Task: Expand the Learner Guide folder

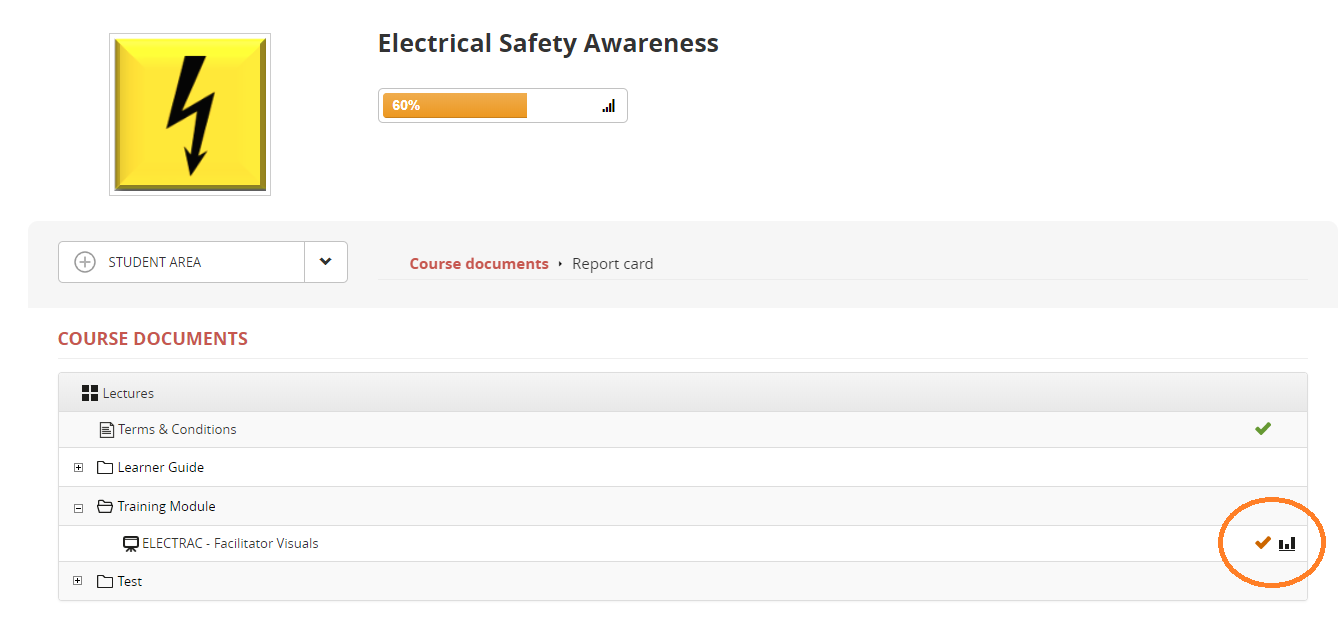Action: coord(79,468)
